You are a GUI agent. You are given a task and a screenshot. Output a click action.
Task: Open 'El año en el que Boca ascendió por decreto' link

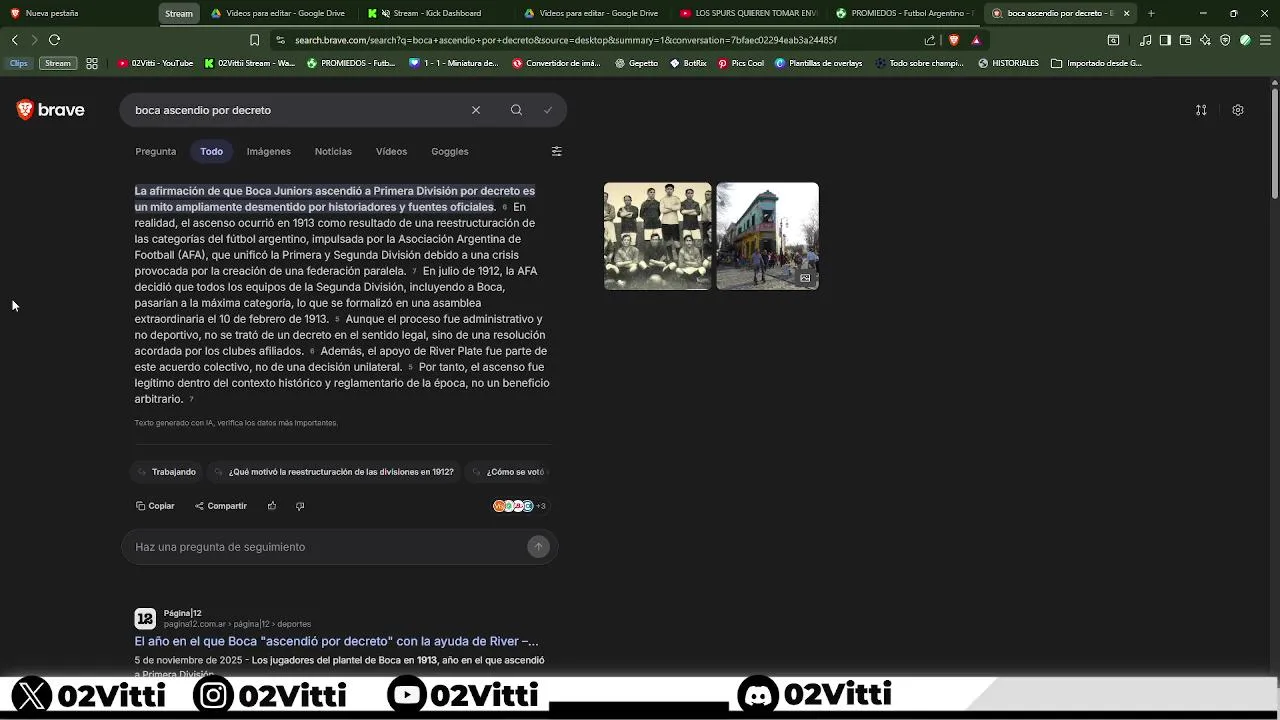pos(336,641)
